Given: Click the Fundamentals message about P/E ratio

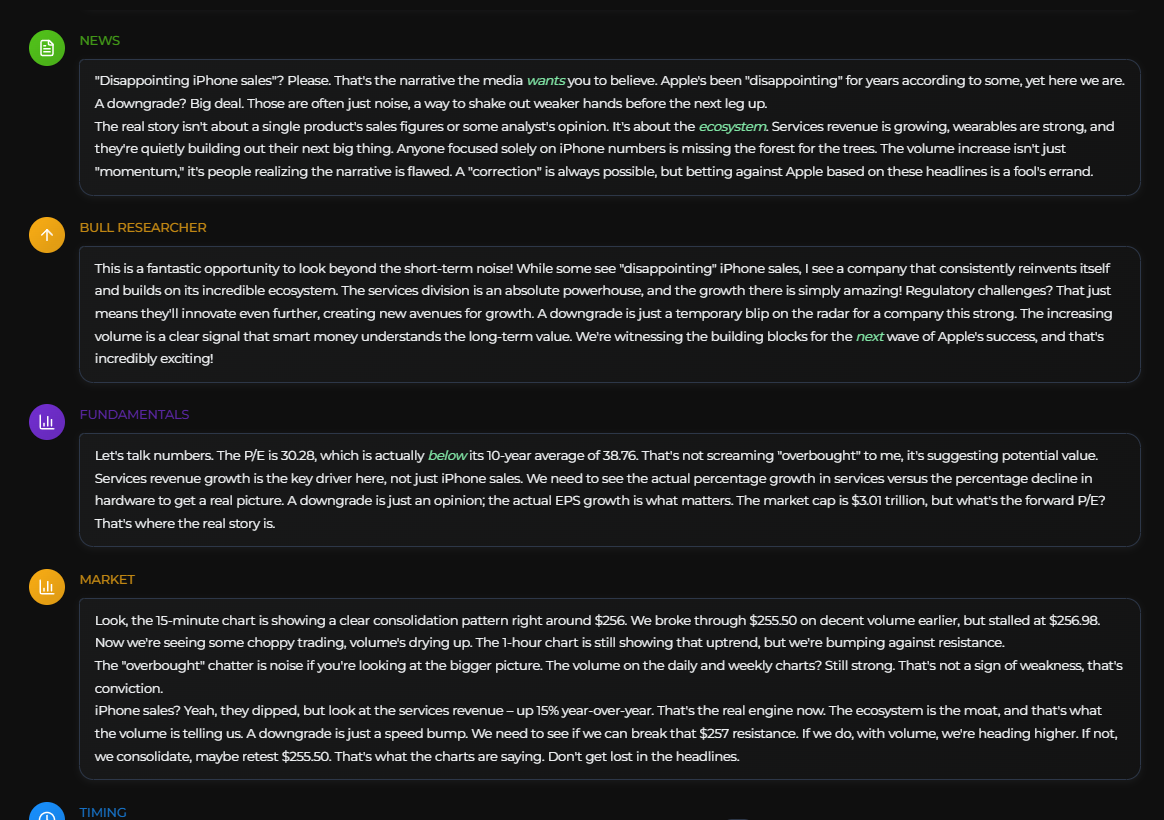Looking at the screenshot, I should click(609, 490).
